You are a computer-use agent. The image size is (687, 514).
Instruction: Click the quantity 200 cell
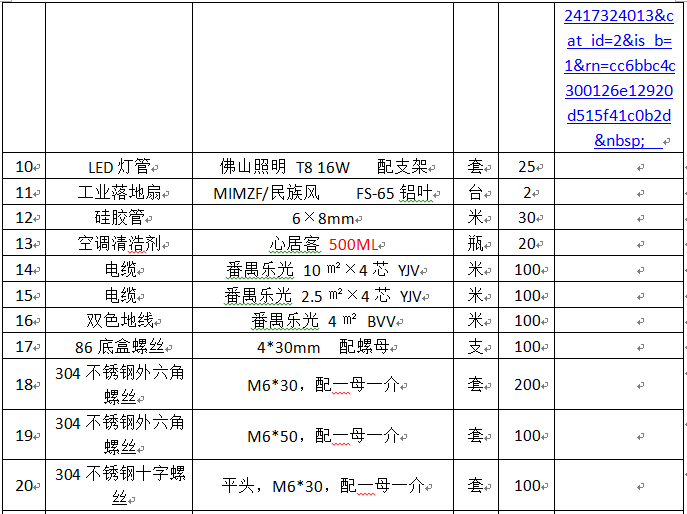pos(526,385)
